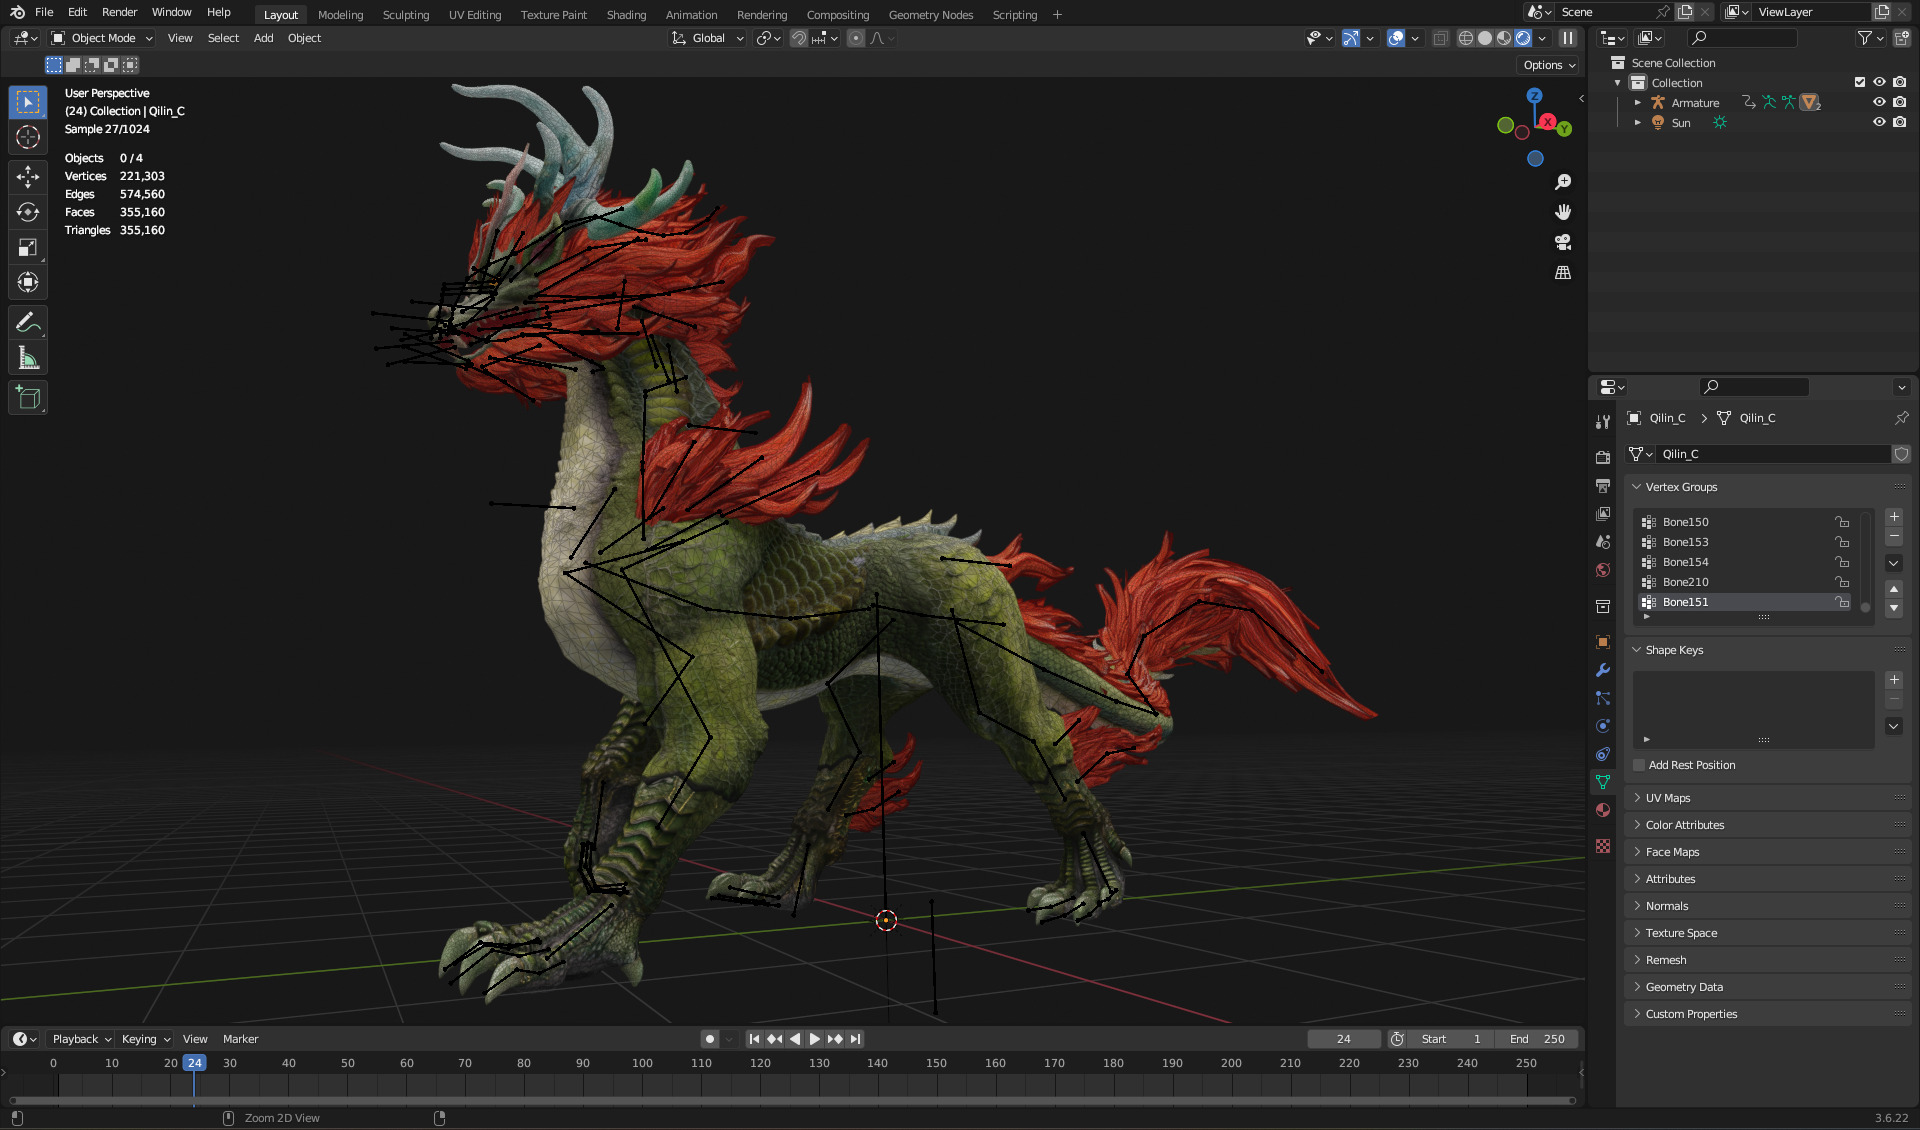Image resolution: width=1920 pixels, height=1130 pixels.
Task: Toggle the camera view icon
Action: pos(1563,242)
